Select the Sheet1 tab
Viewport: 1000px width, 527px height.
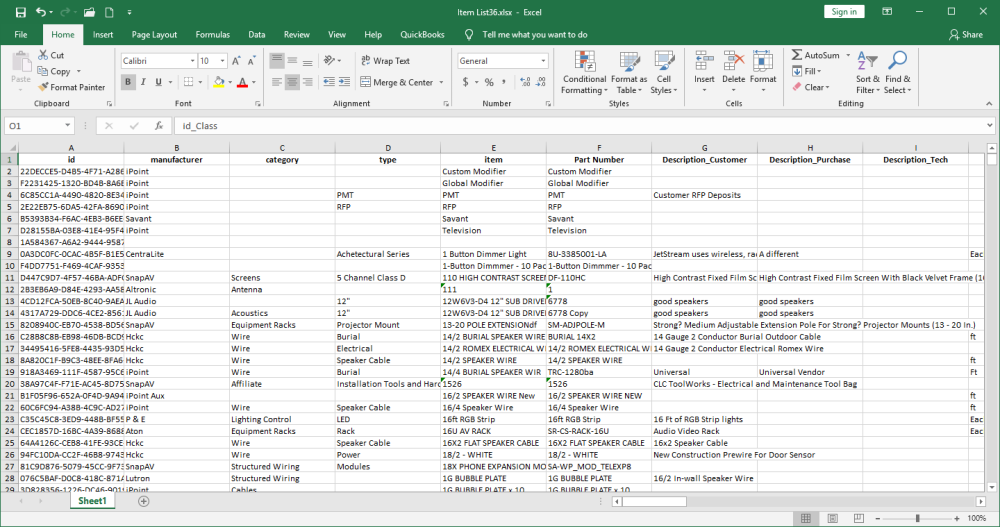[92, 501]
